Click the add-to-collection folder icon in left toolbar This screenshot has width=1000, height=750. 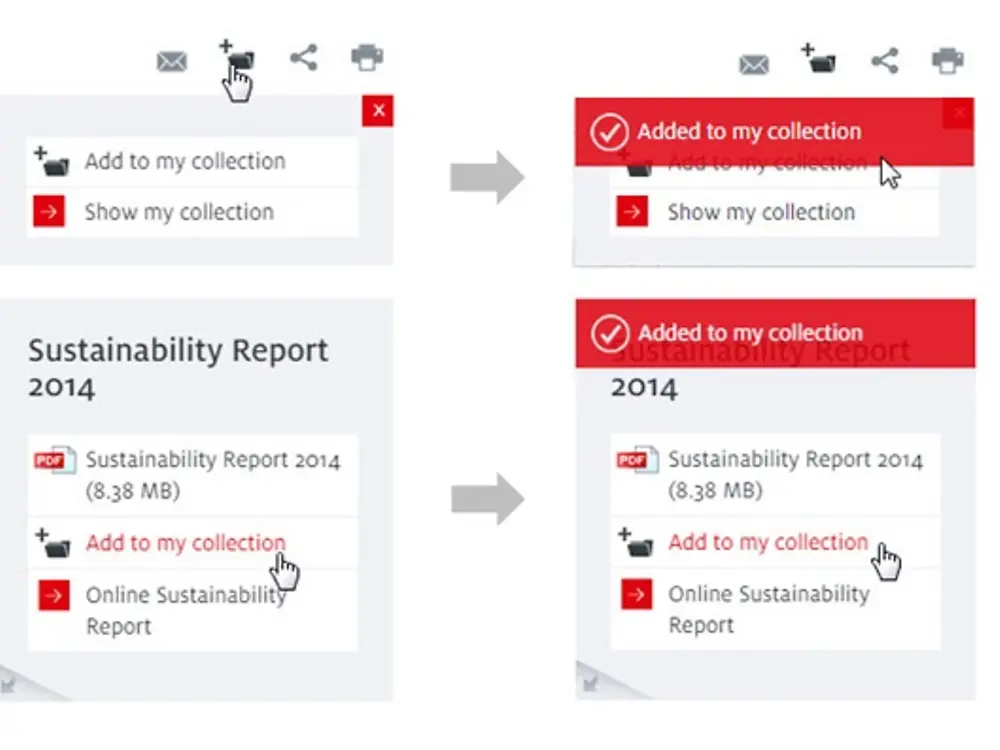[237, 57]
